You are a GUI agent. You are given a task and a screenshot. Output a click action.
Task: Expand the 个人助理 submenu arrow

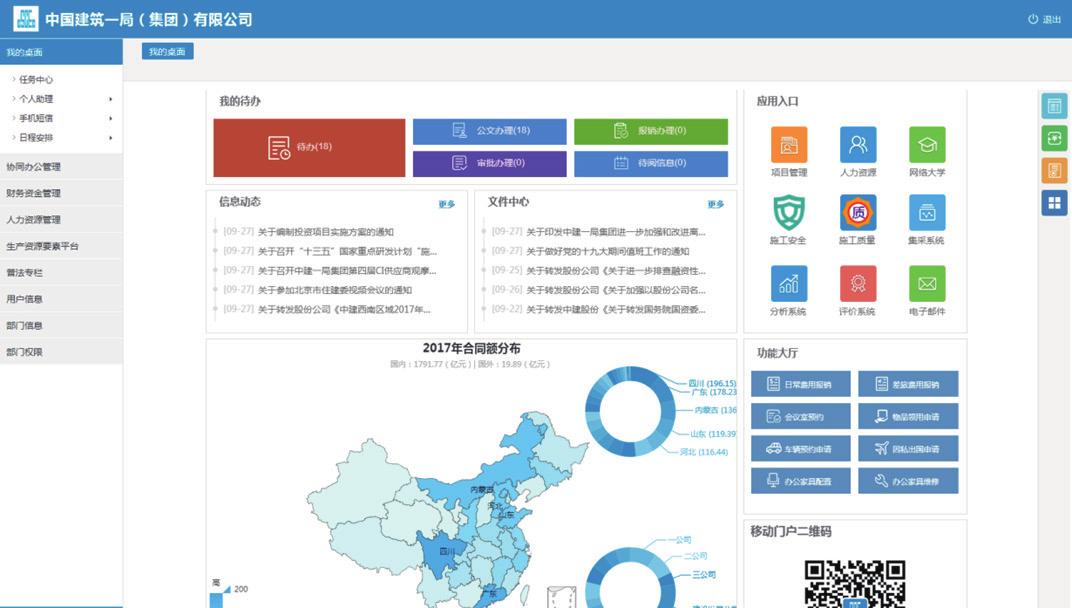pos(110,99)
